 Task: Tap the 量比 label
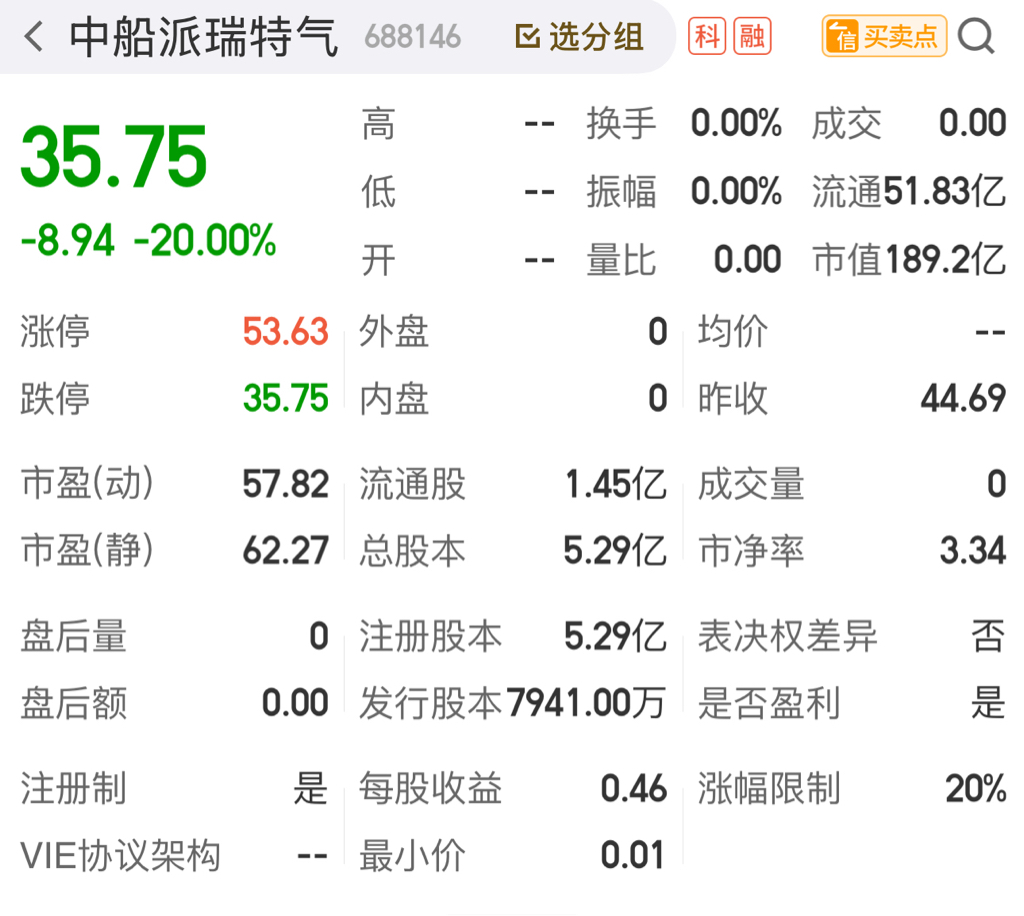coord(620,260)
